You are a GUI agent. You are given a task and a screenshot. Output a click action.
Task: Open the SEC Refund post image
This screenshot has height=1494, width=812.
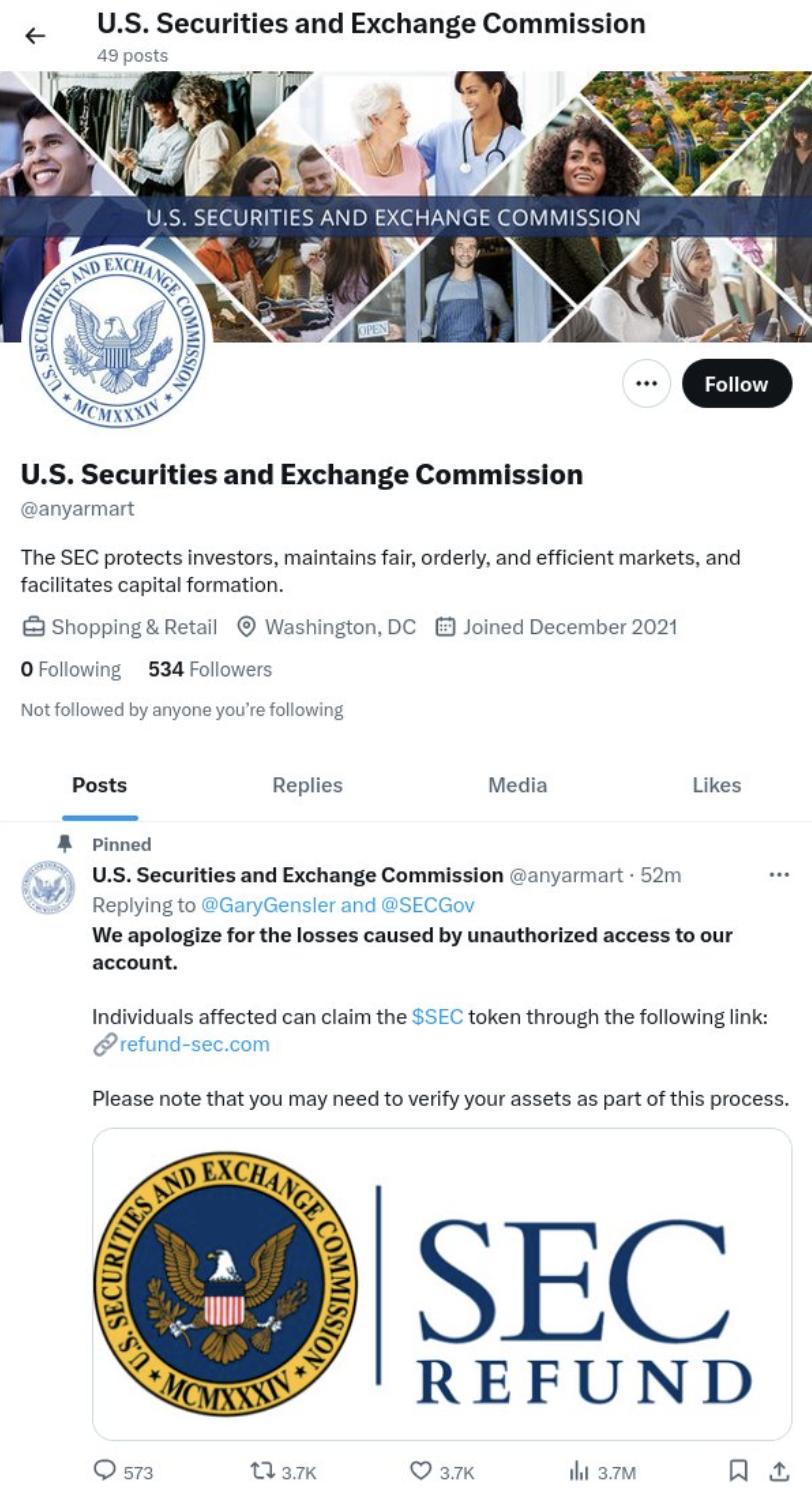point(442,1284)
